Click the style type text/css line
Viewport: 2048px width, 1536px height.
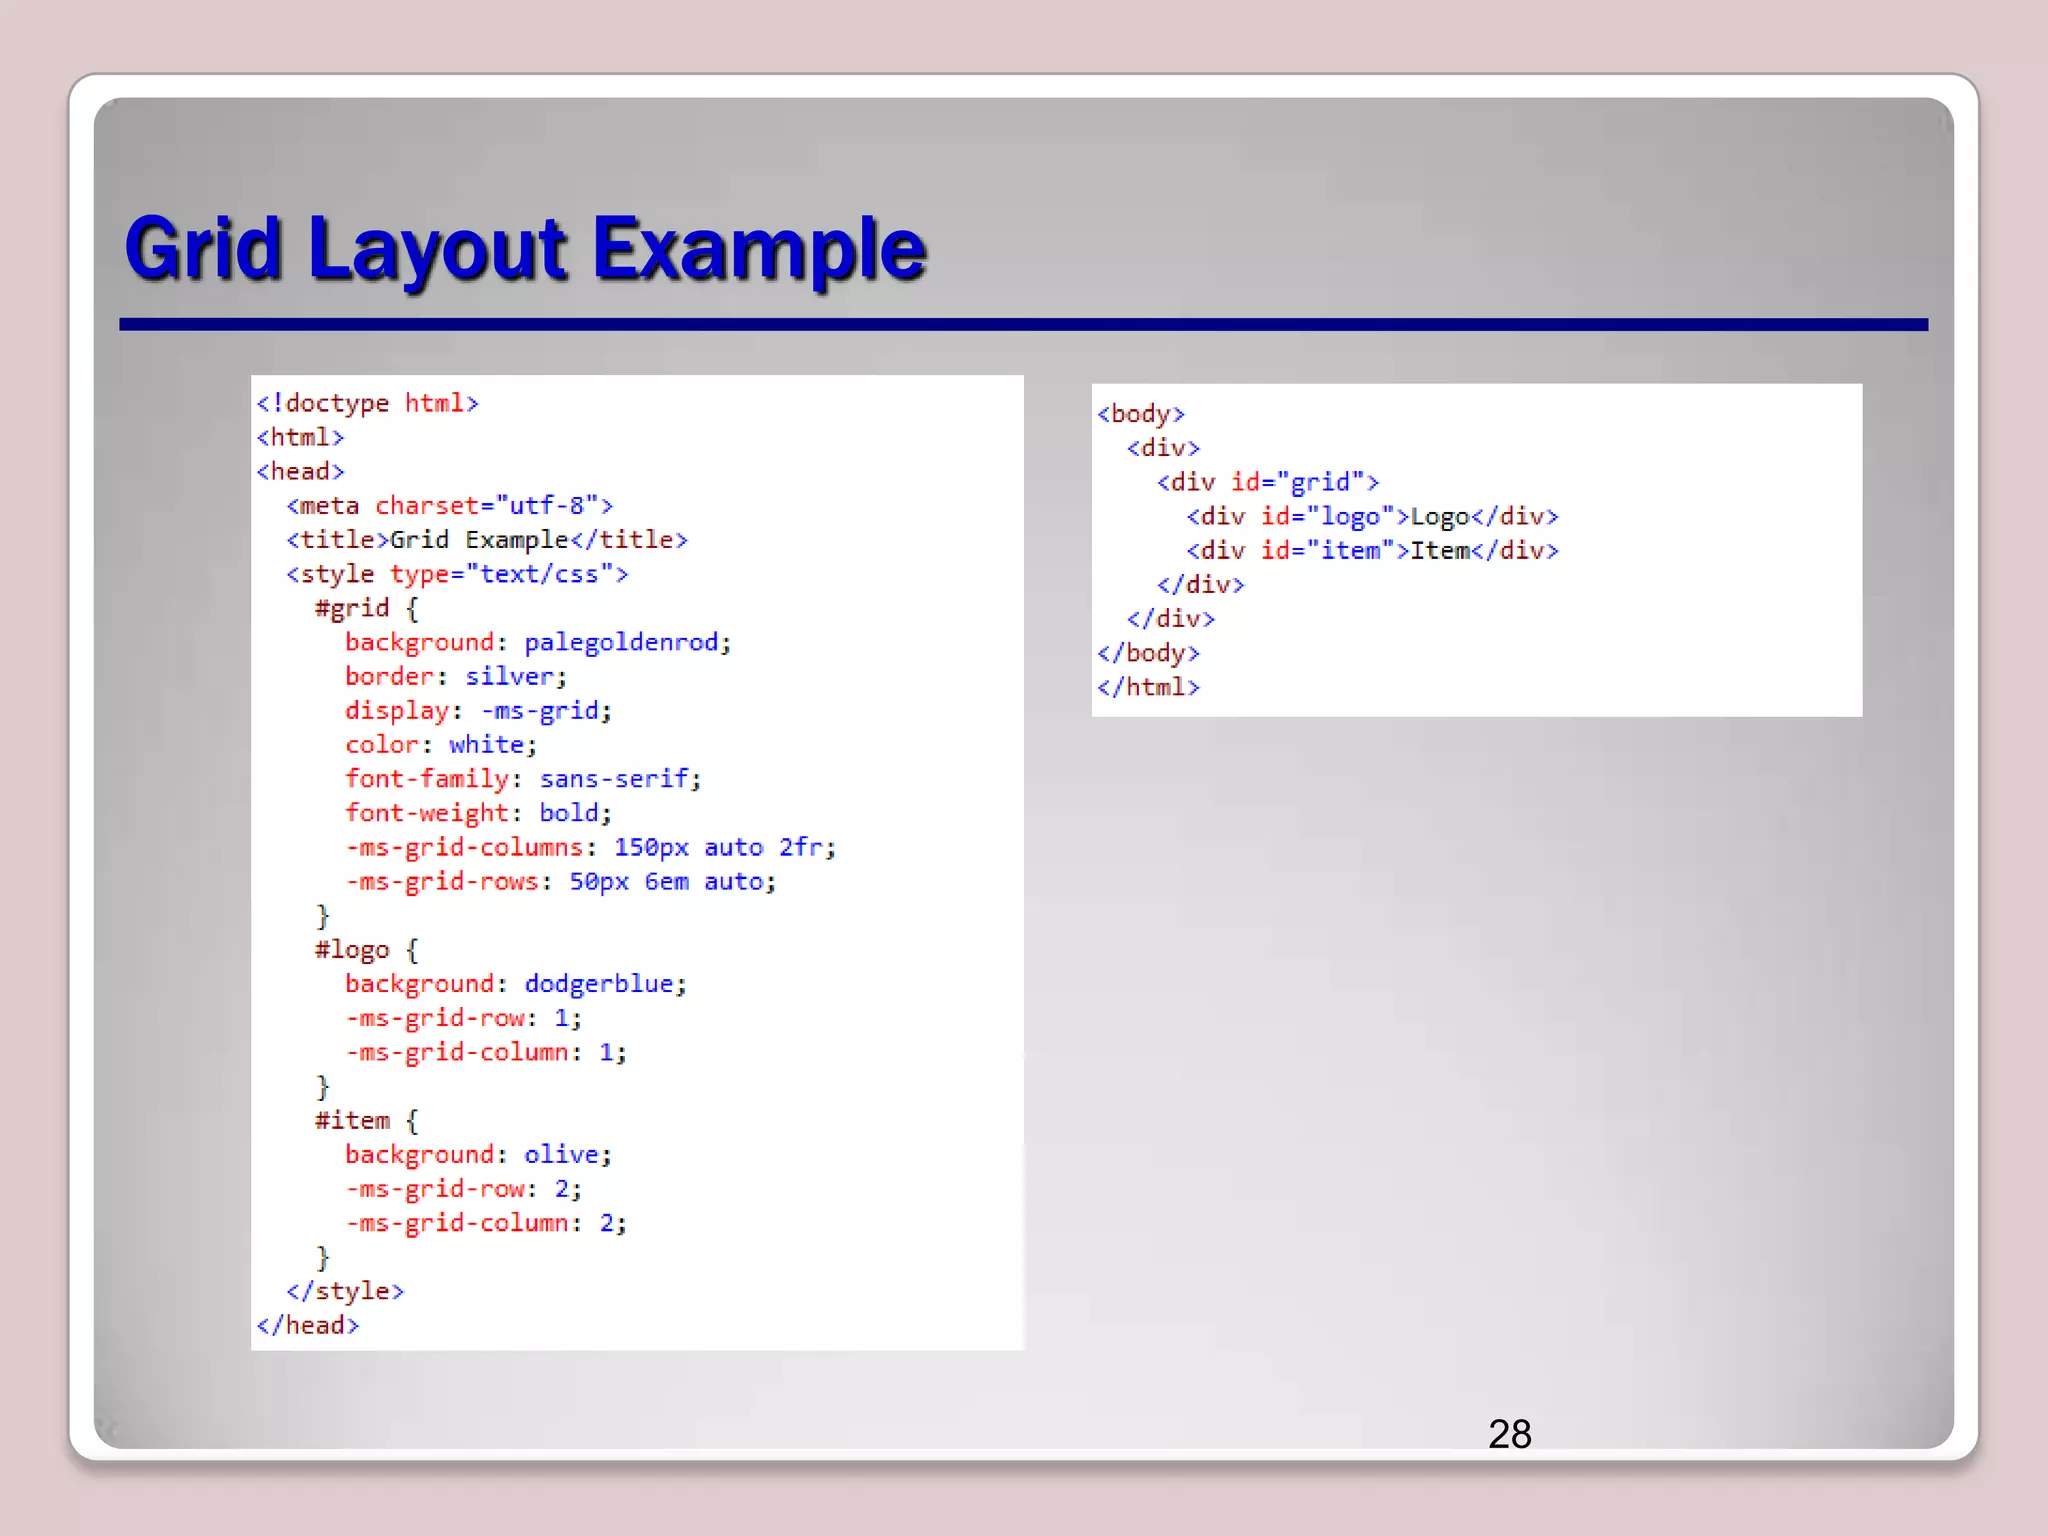[457, 574]
